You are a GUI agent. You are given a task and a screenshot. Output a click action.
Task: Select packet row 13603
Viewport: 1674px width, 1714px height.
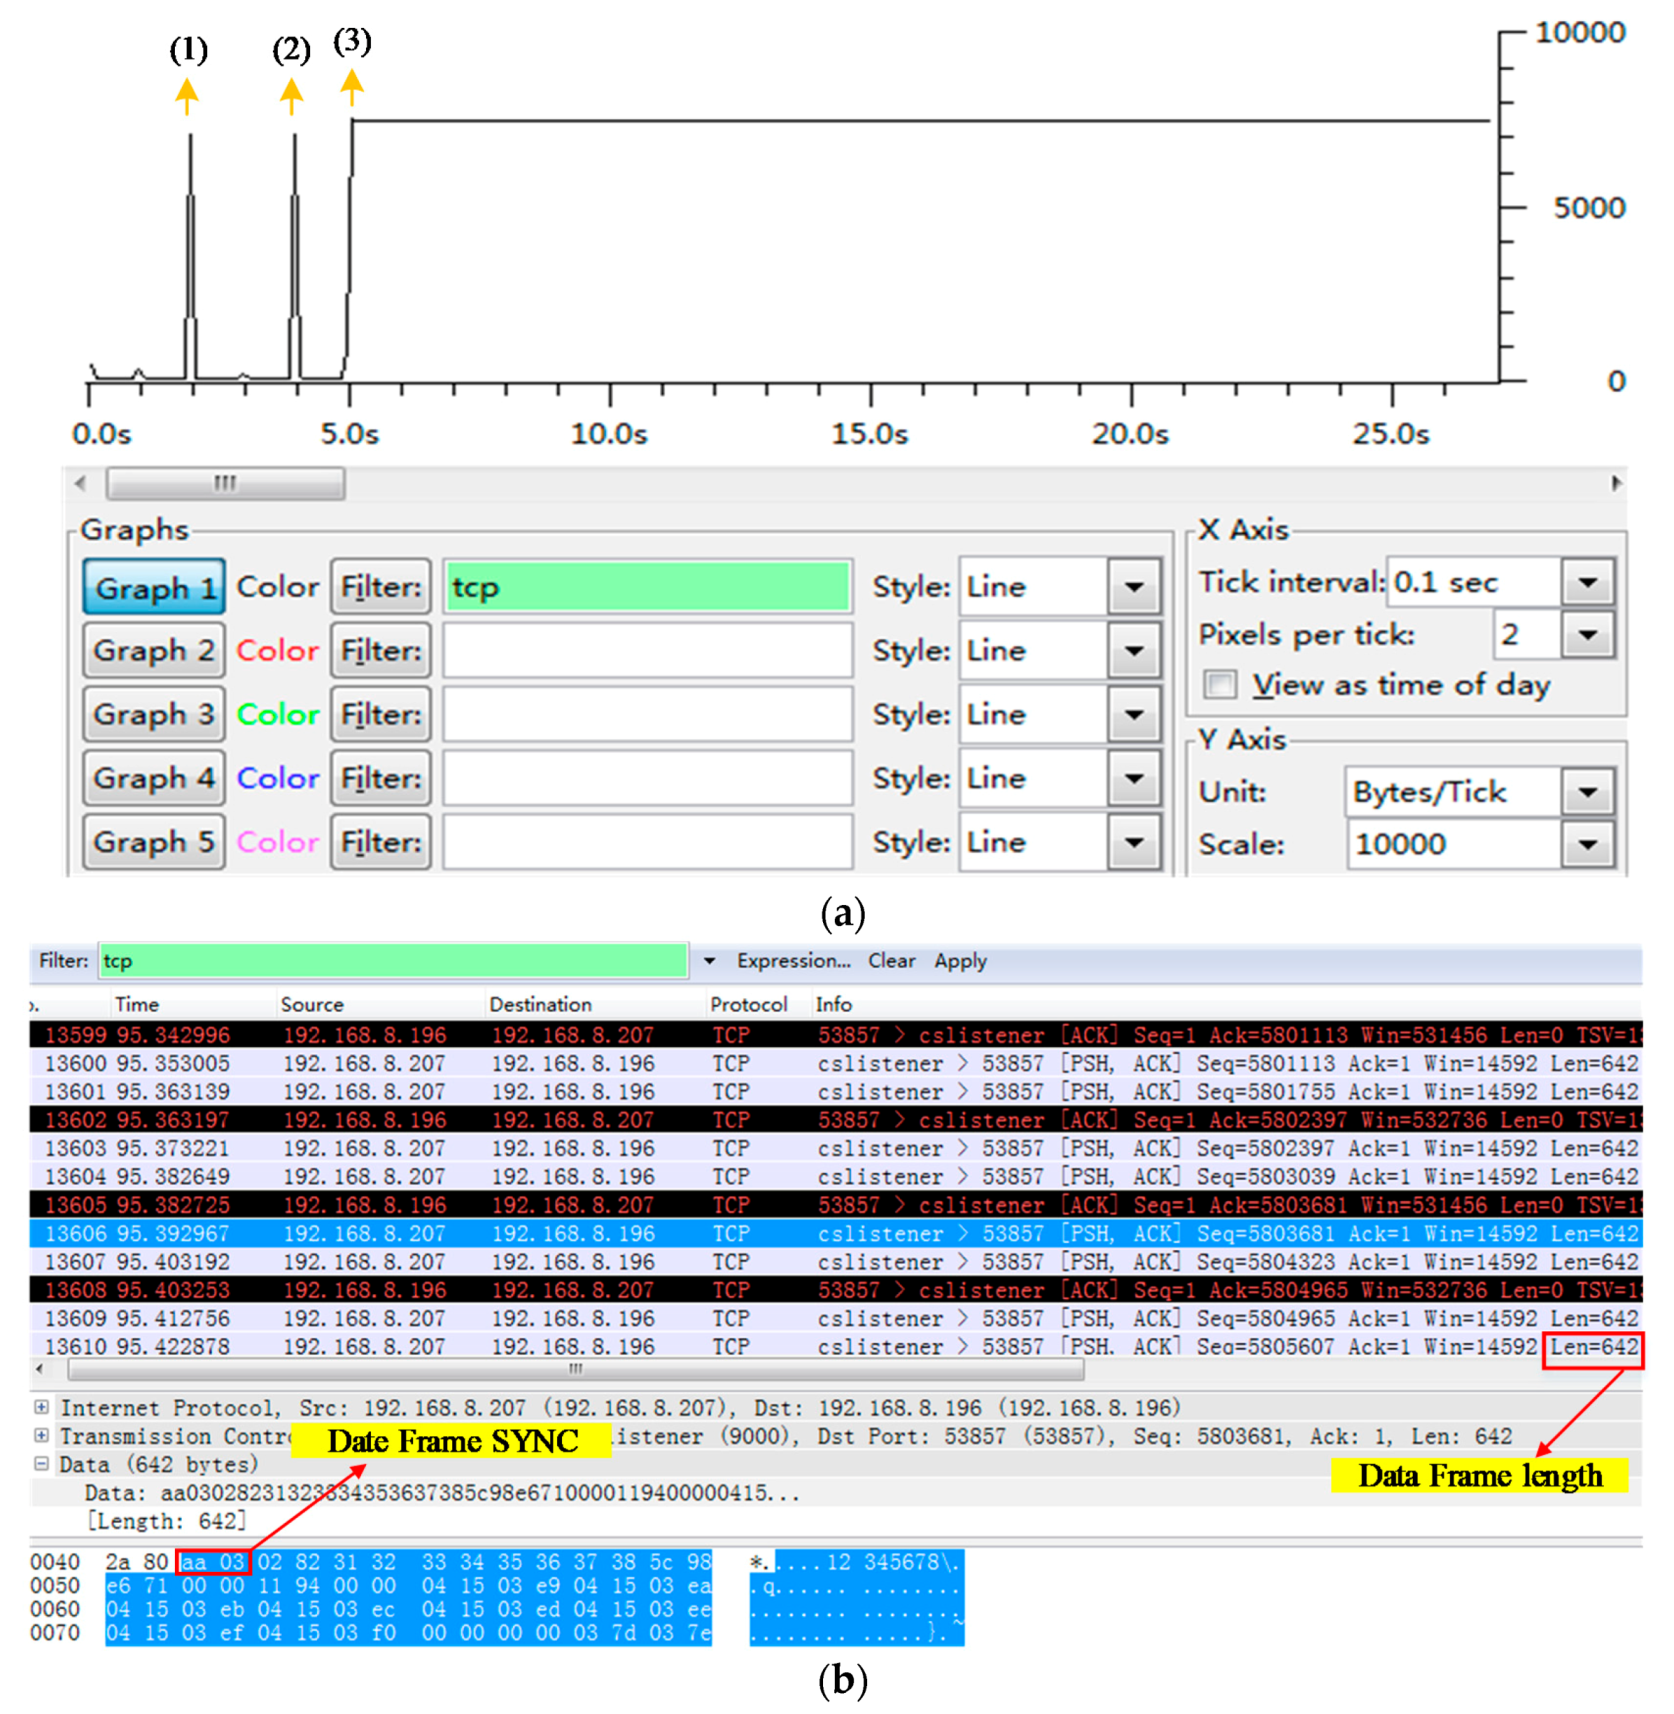click(x=836, y=1148)
